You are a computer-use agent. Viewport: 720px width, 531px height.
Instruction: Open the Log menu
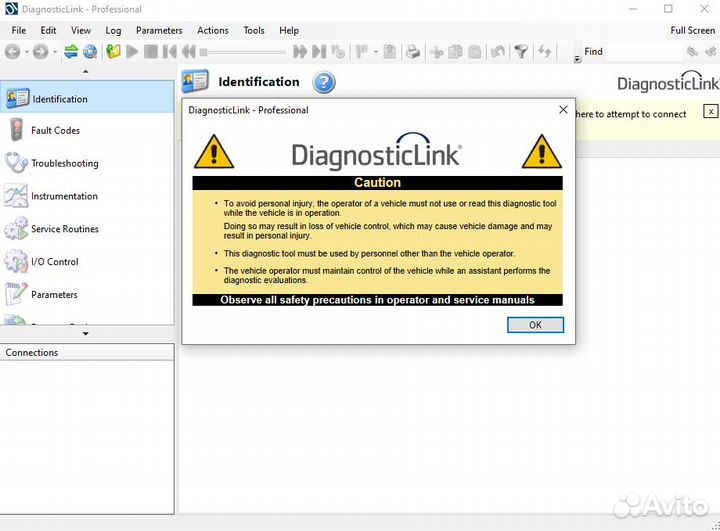pos(113,30)
